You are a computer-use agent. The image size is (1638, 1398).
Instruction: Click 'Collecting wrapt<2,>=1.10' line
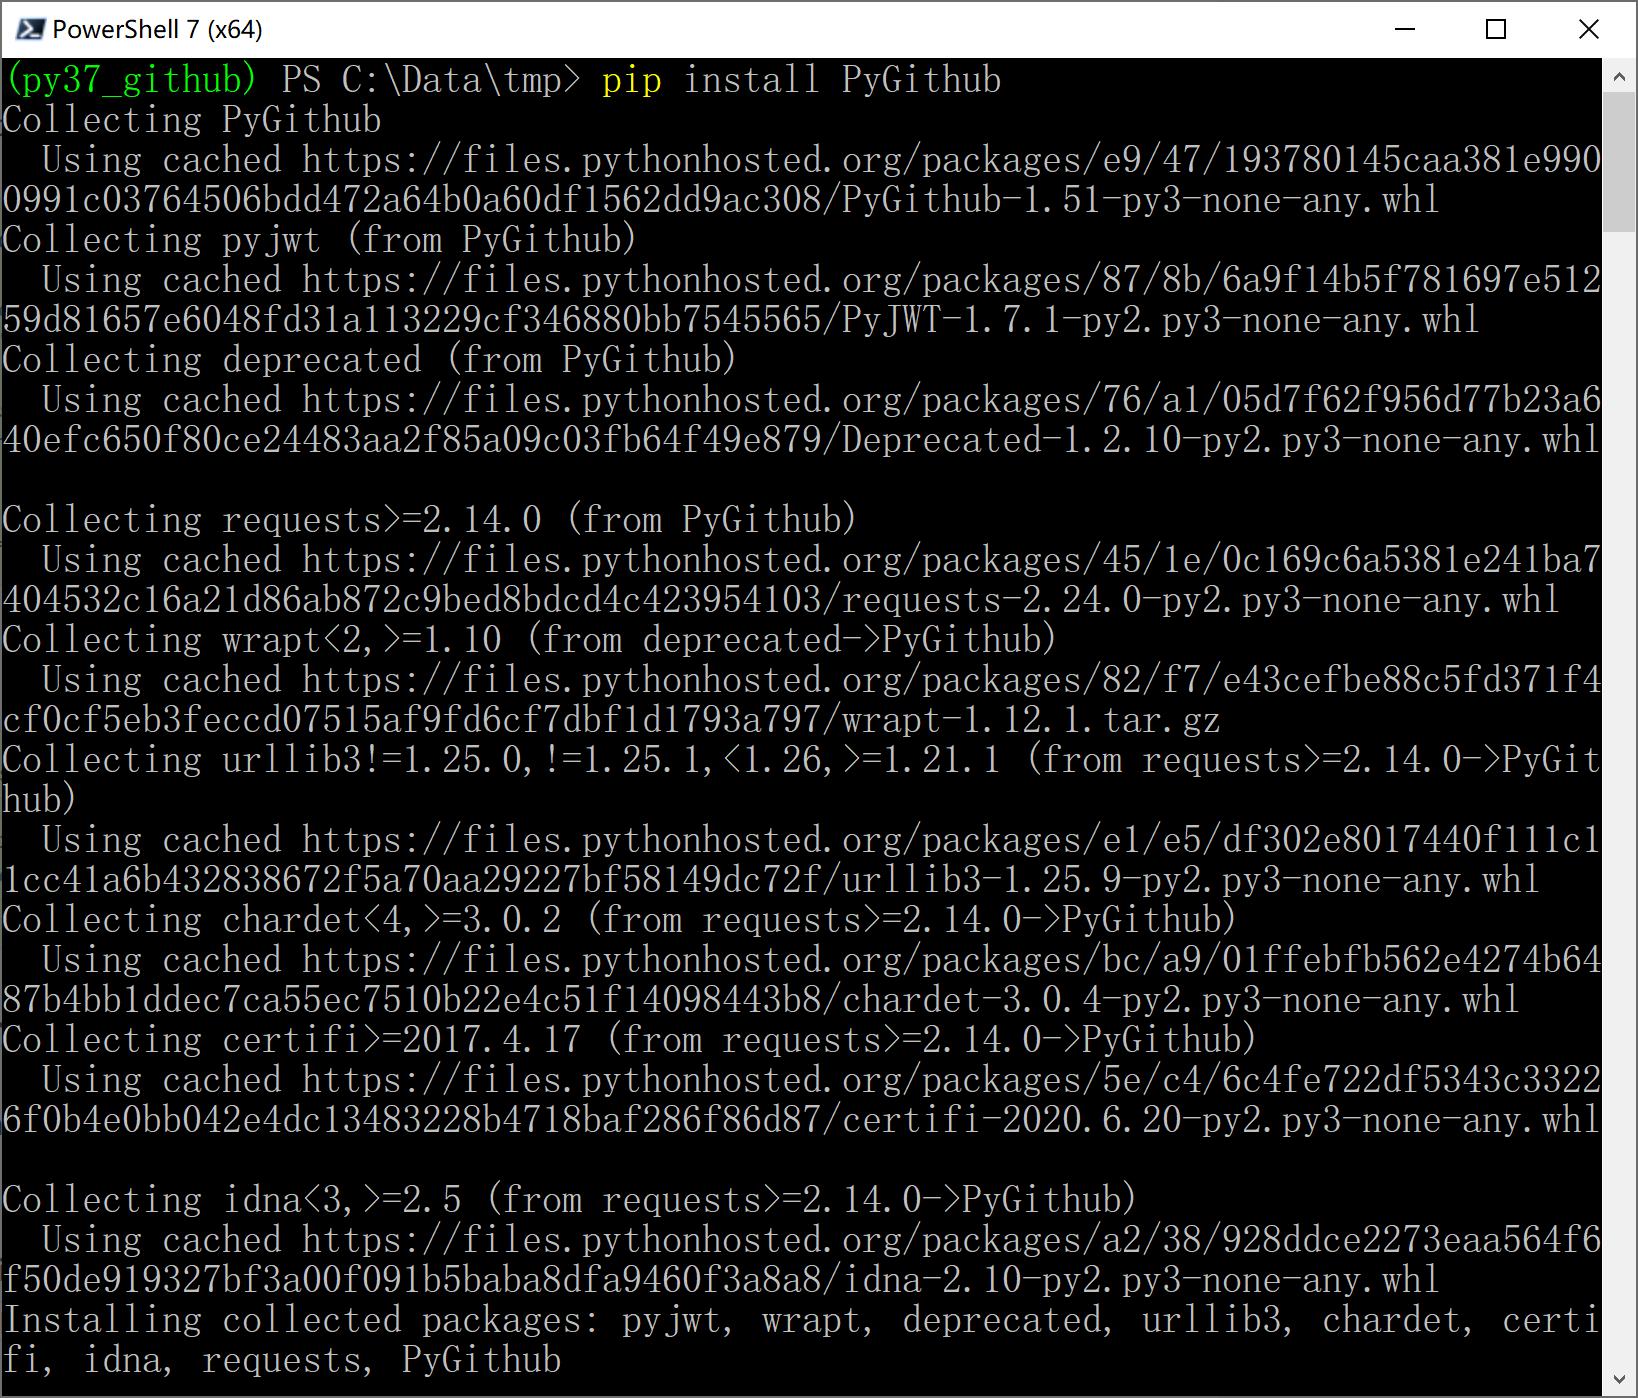tap(530, 640)
